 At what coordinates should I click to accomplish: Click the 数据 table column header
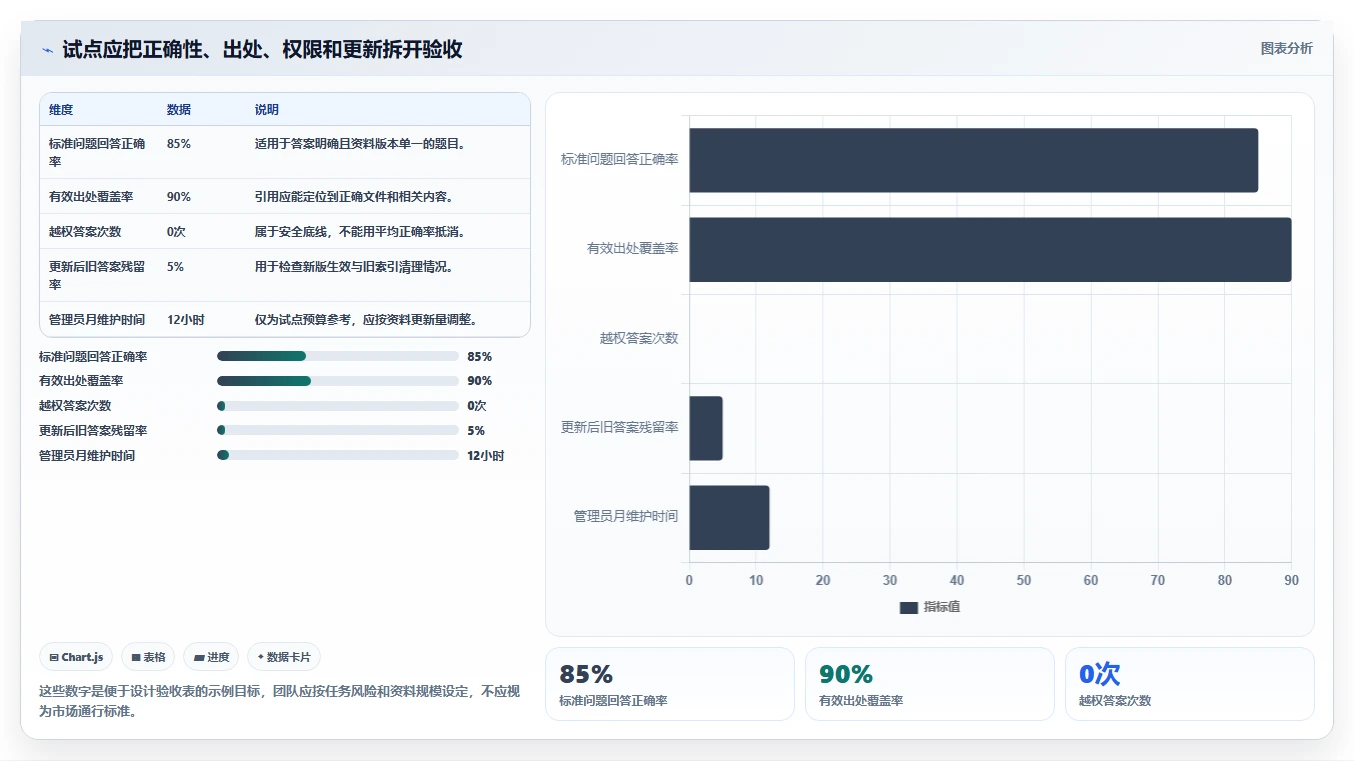pyautogui.click(x=179, y=110)
